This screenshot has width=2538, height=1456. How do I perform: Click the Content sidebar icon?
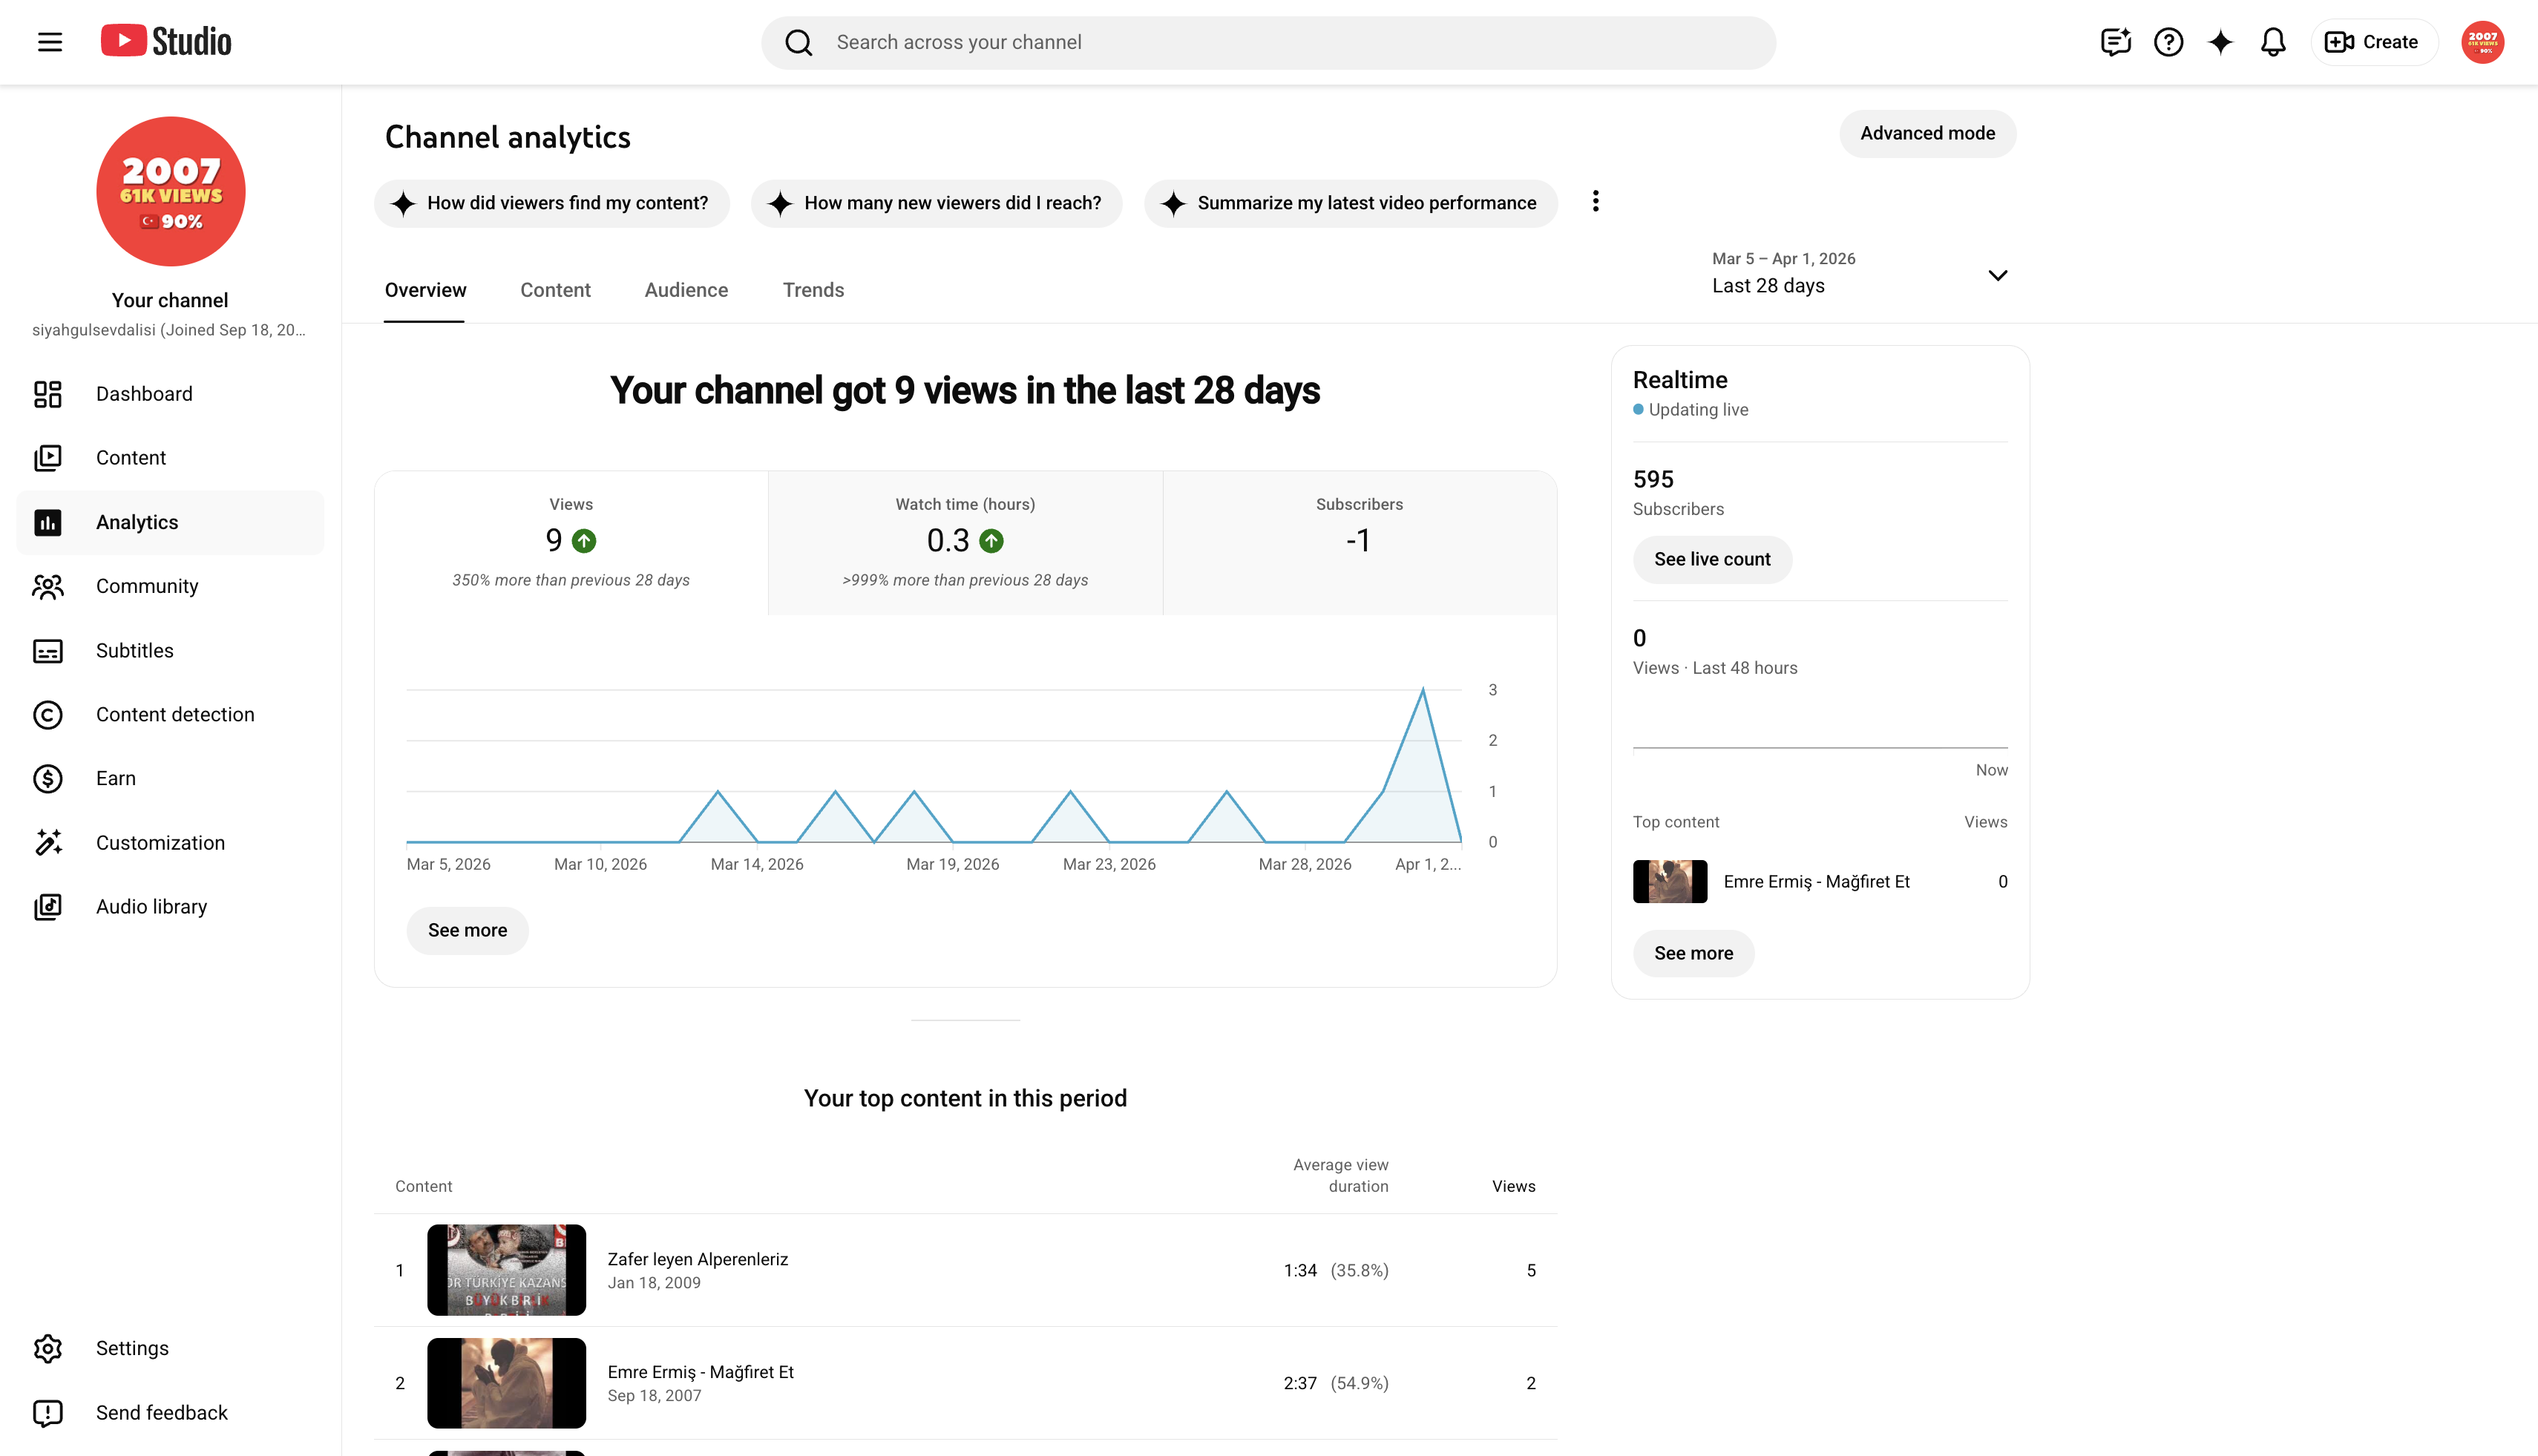tap(48, 458)
